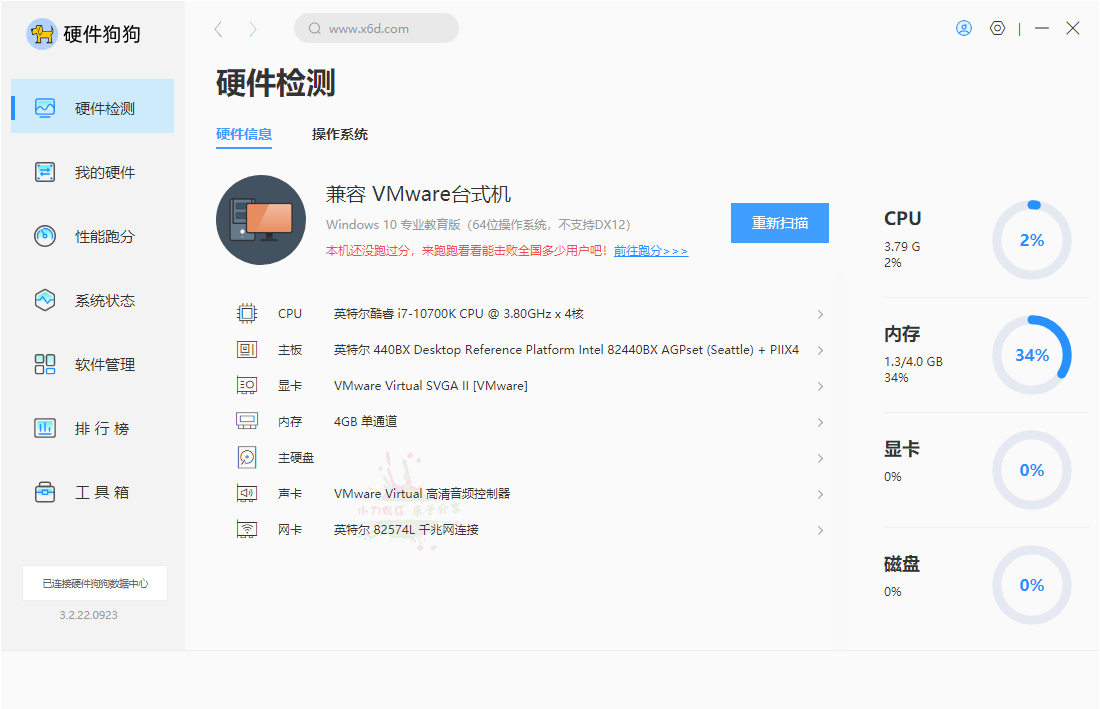Viewport: 1100px width, 709px height.
Task: Switch to the 操作系统 tab
Action: point(339,133)
